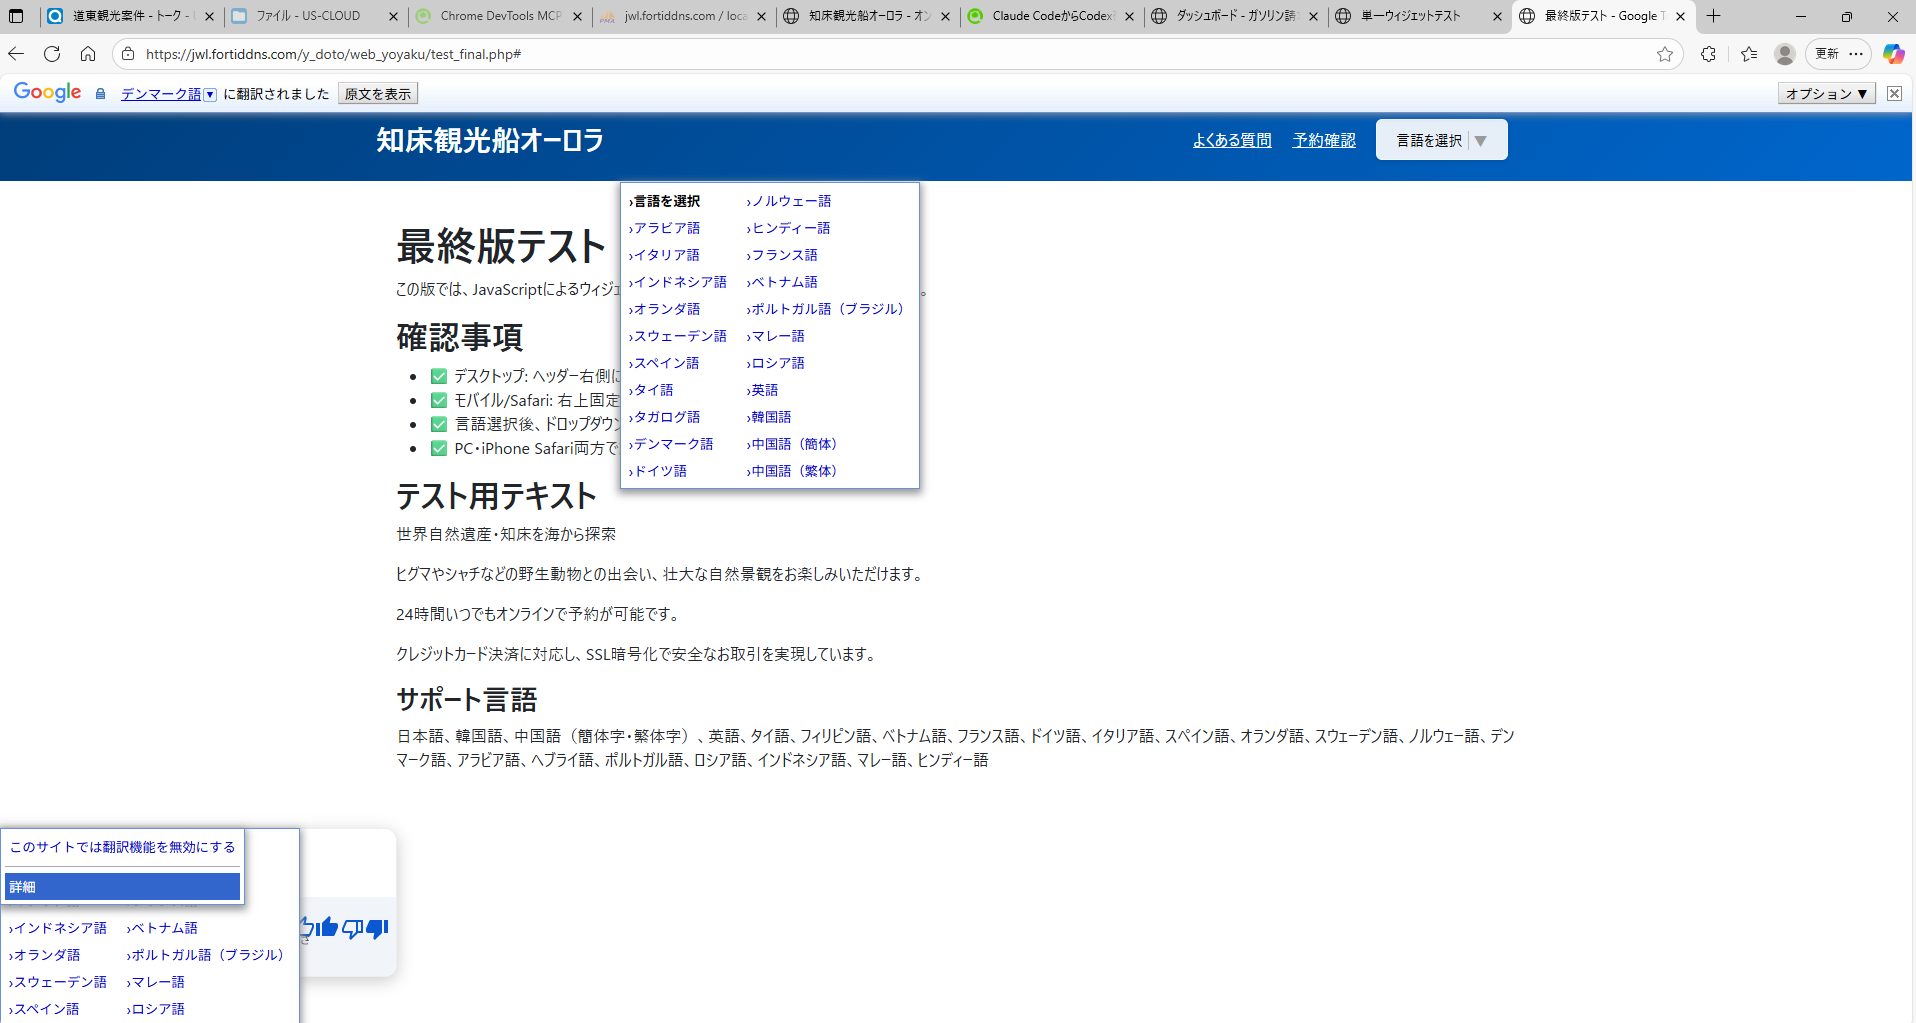Open the Copilot sidebar icon

1893,54
